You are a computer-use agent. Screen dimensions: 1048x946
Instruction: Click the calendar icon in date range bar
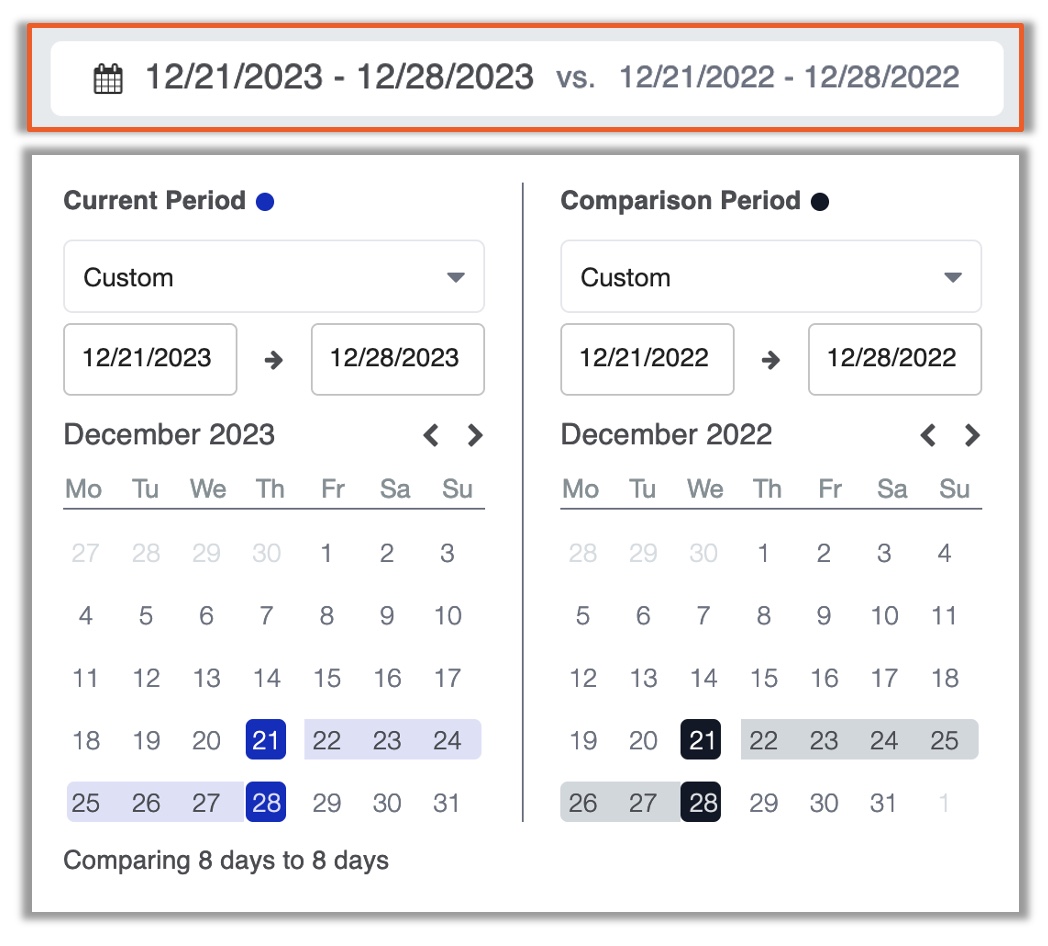[108, 78]
